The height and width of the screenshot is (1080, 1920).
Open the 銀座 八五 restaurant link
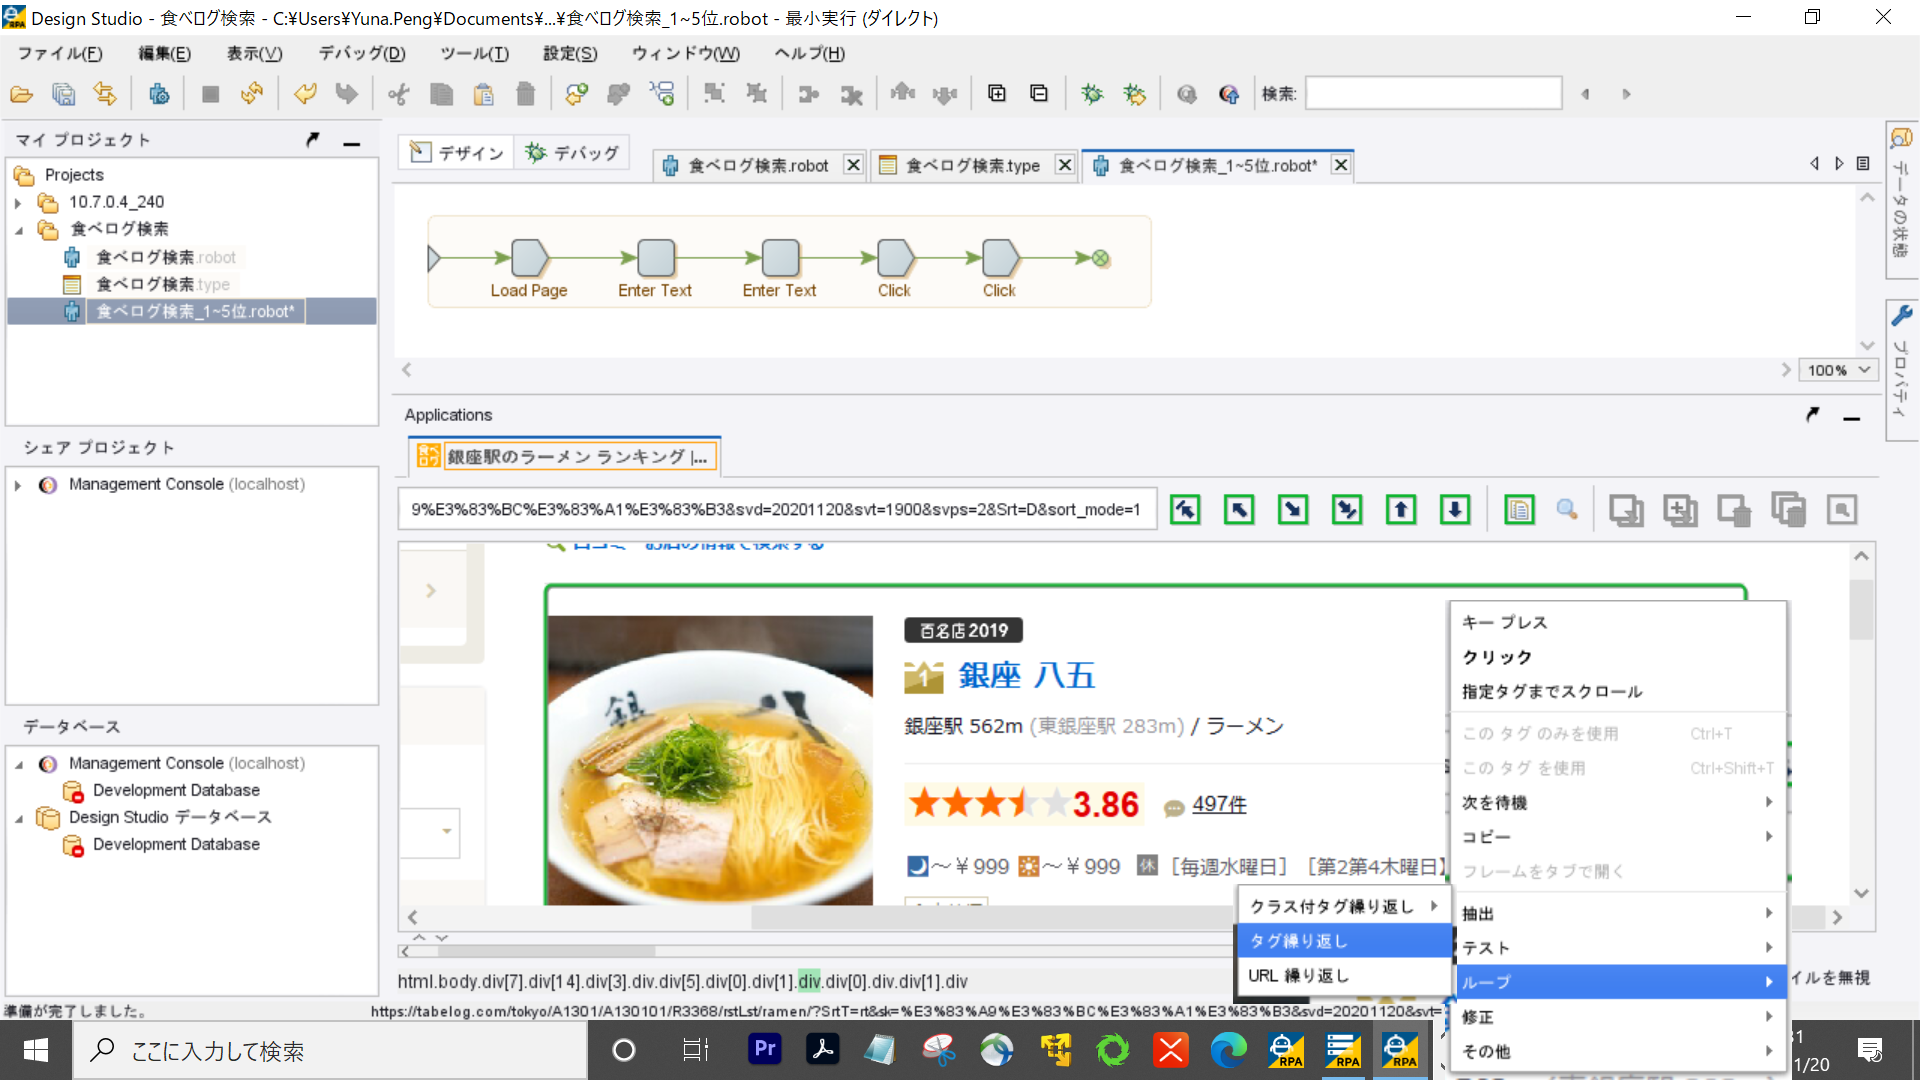[x=1027, y=675]
